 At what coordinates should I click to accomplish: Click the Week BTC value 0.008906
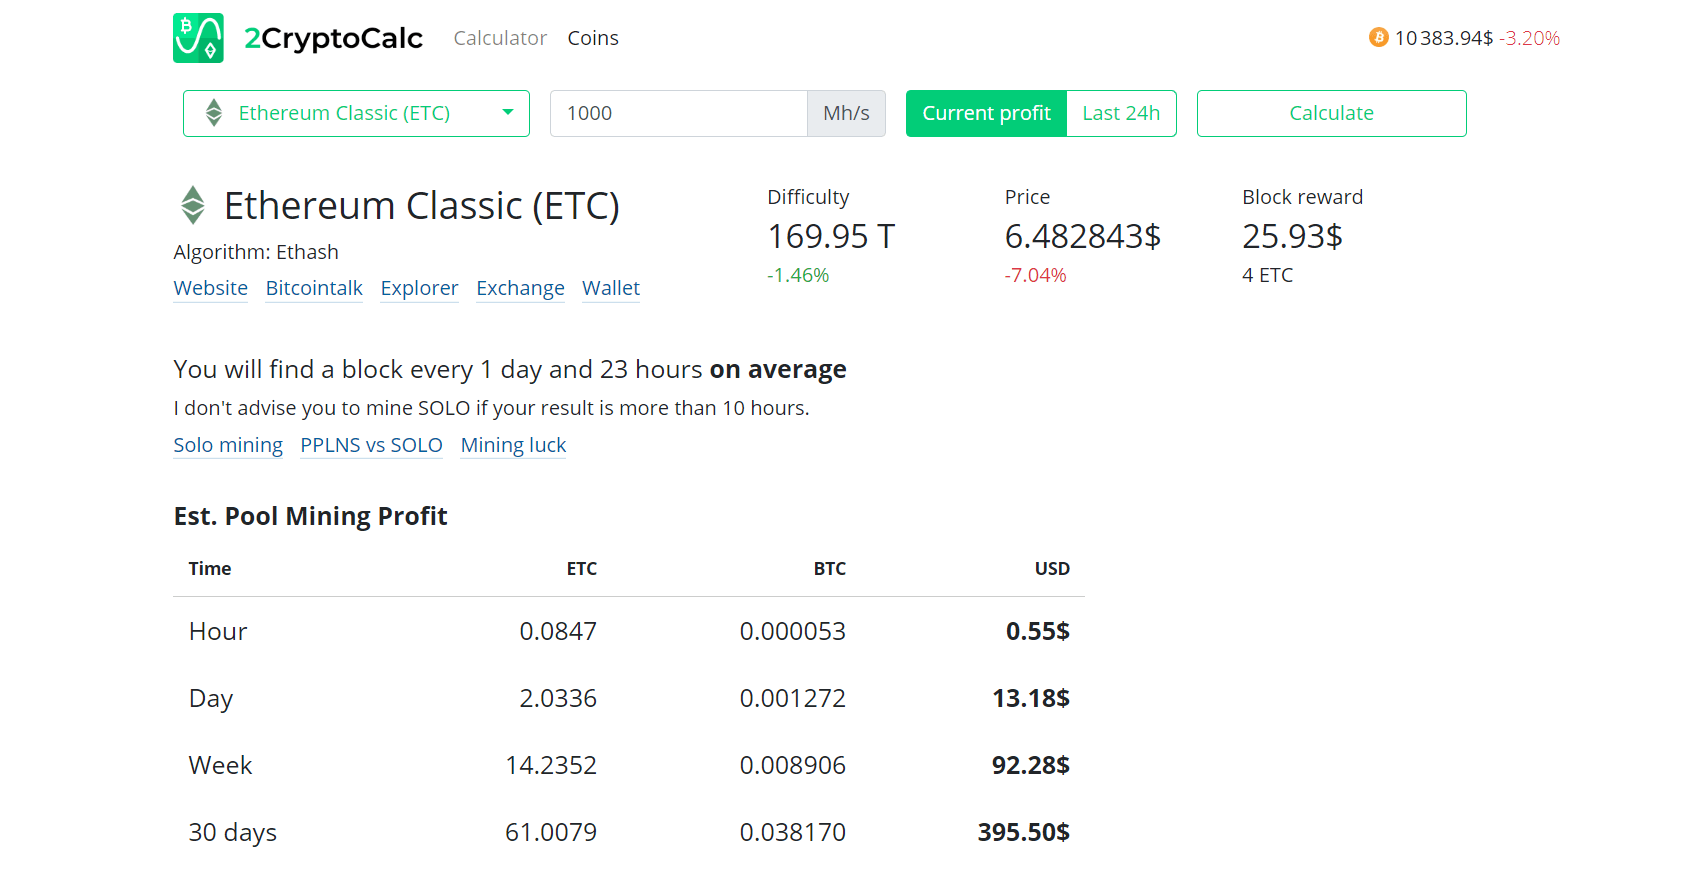click(x=793, y=765)
